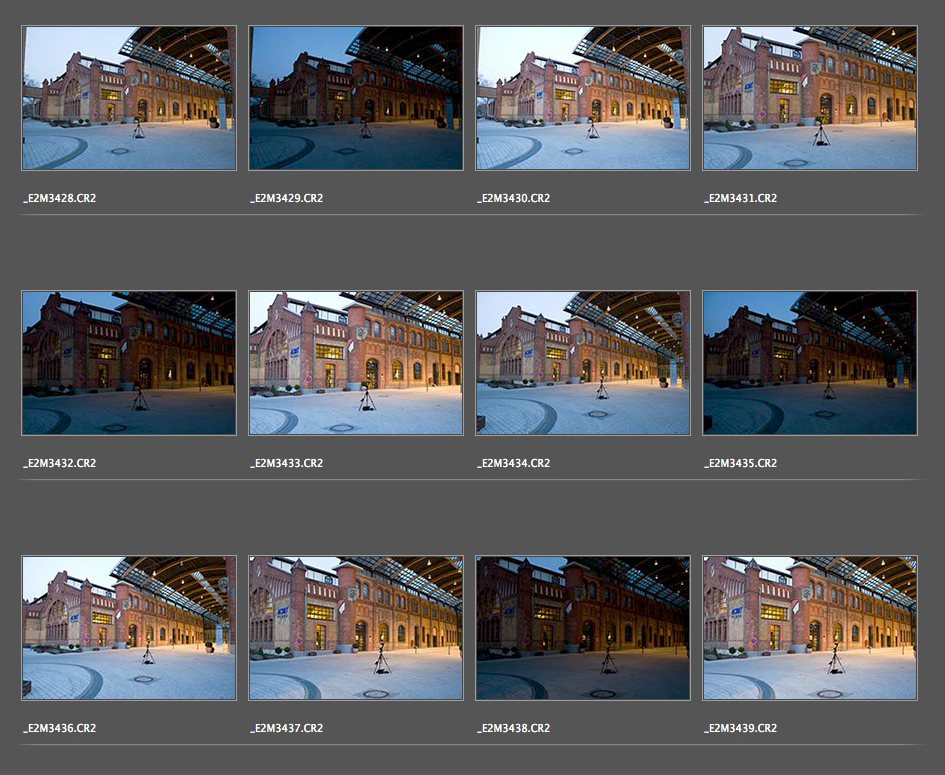The width and height of the screenshot is (945, 775).
Task: Select the file name _E2M3431.CR2
Action: coord(740,198)
